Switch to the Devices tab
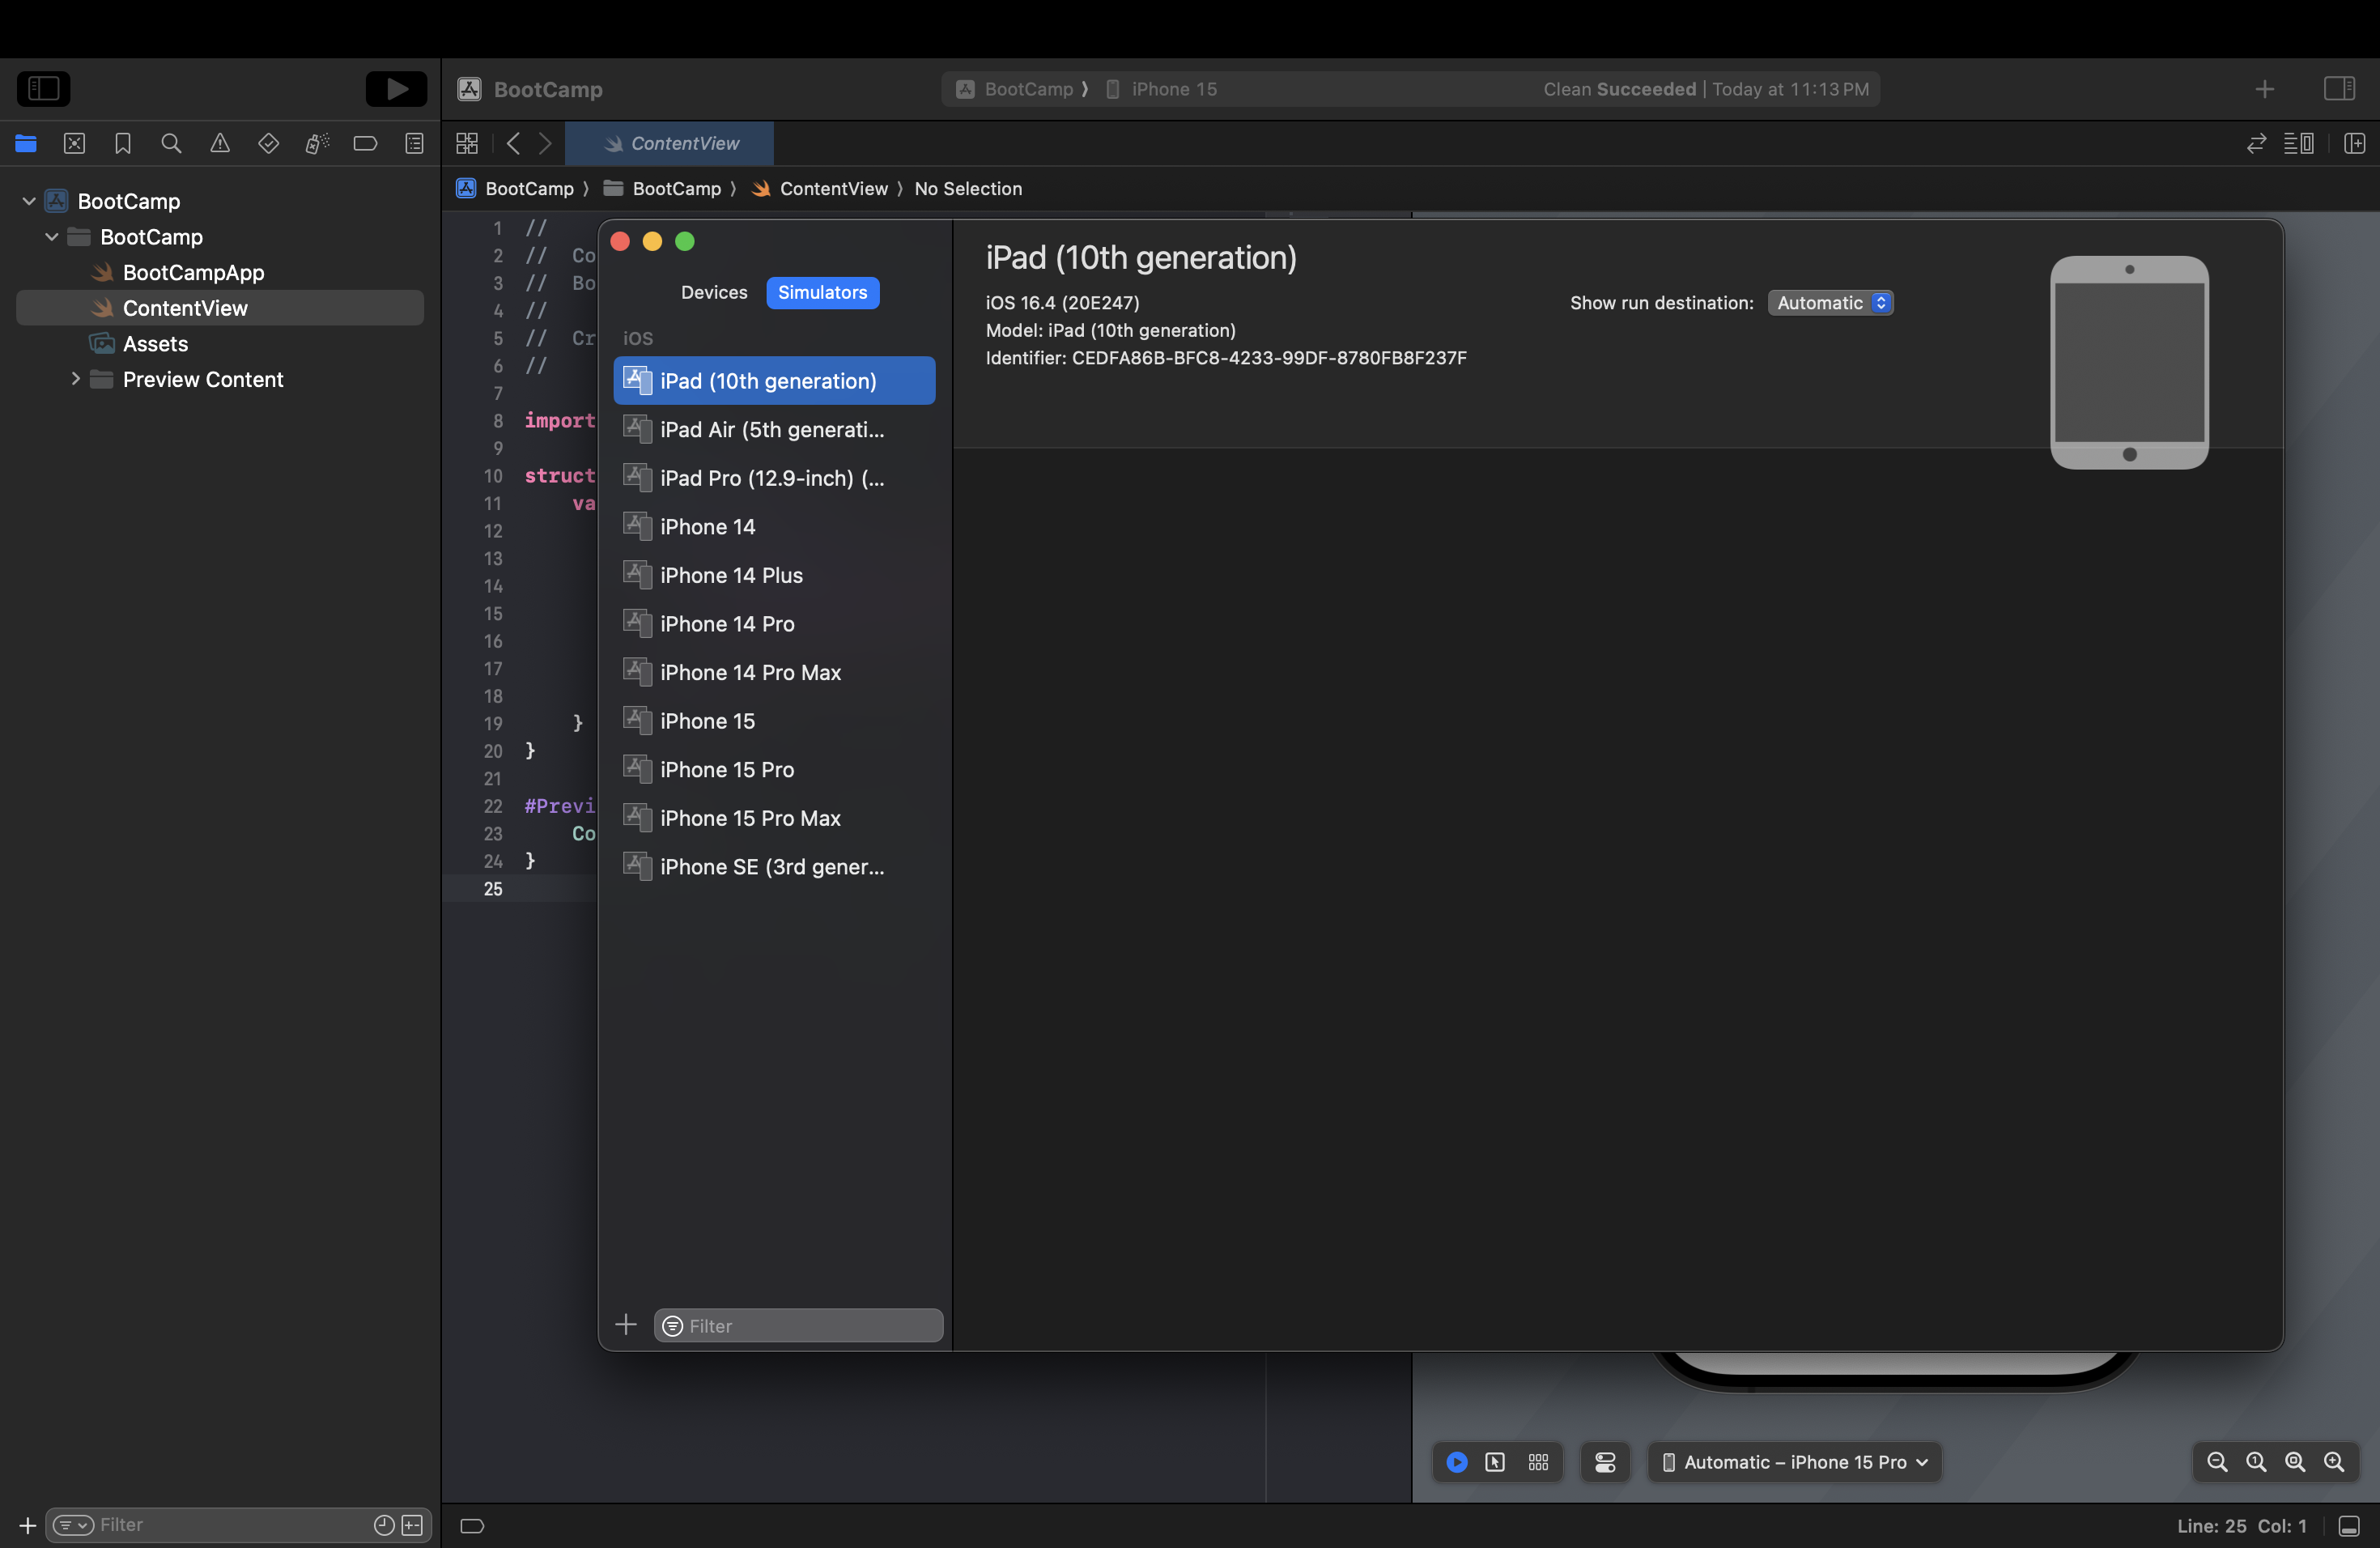The image size is (2380, 1548). (713, 293)
